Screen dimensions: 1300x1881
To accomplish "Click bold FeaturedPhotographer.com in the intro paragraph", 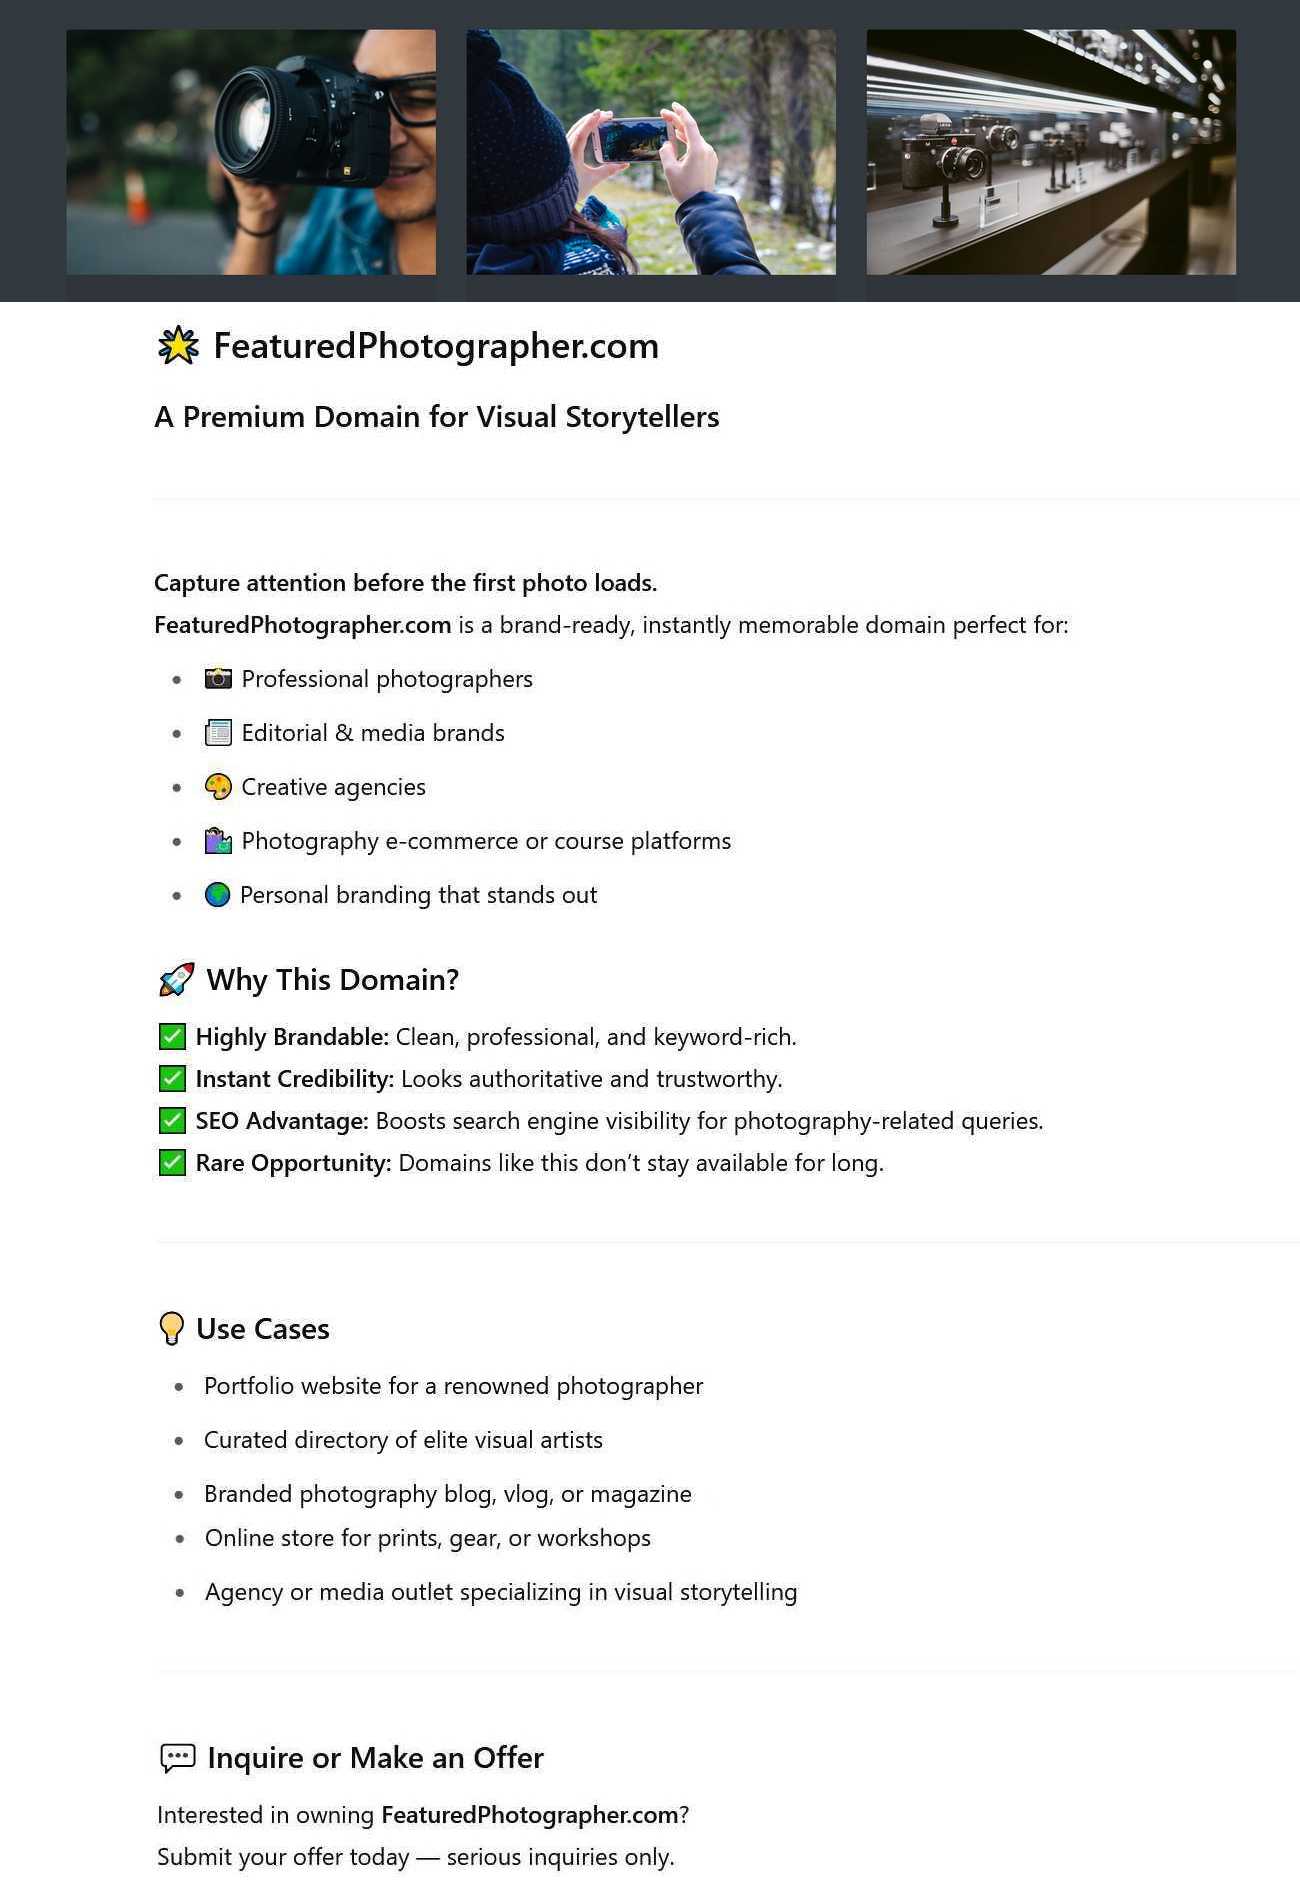I will (x=302, y=625).
